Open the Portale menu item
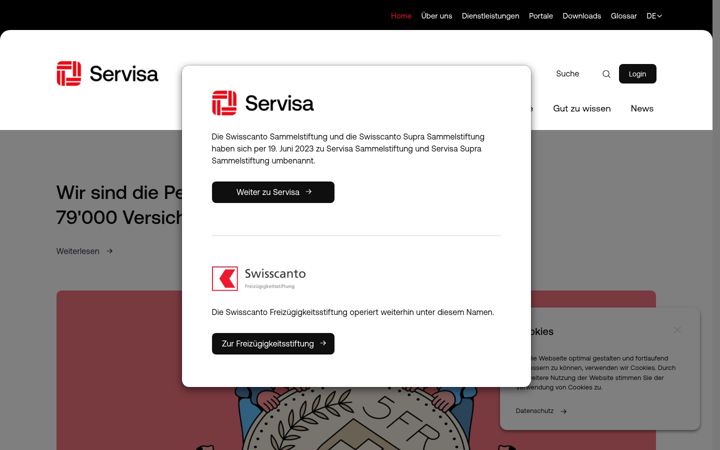This screenshot has height=450, width=720. click(540, 16)
